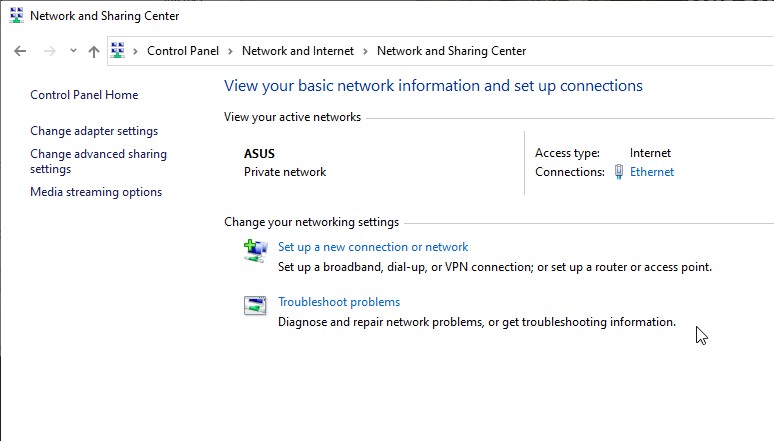
Task: Open Media streaming options
Action: [96, 192]
